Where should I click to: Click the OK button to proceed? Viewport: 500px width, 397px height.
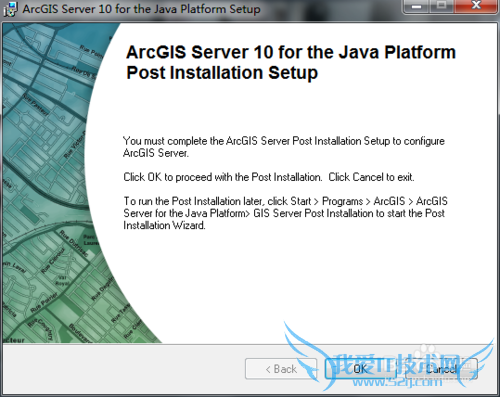click(x=361, y=369)
